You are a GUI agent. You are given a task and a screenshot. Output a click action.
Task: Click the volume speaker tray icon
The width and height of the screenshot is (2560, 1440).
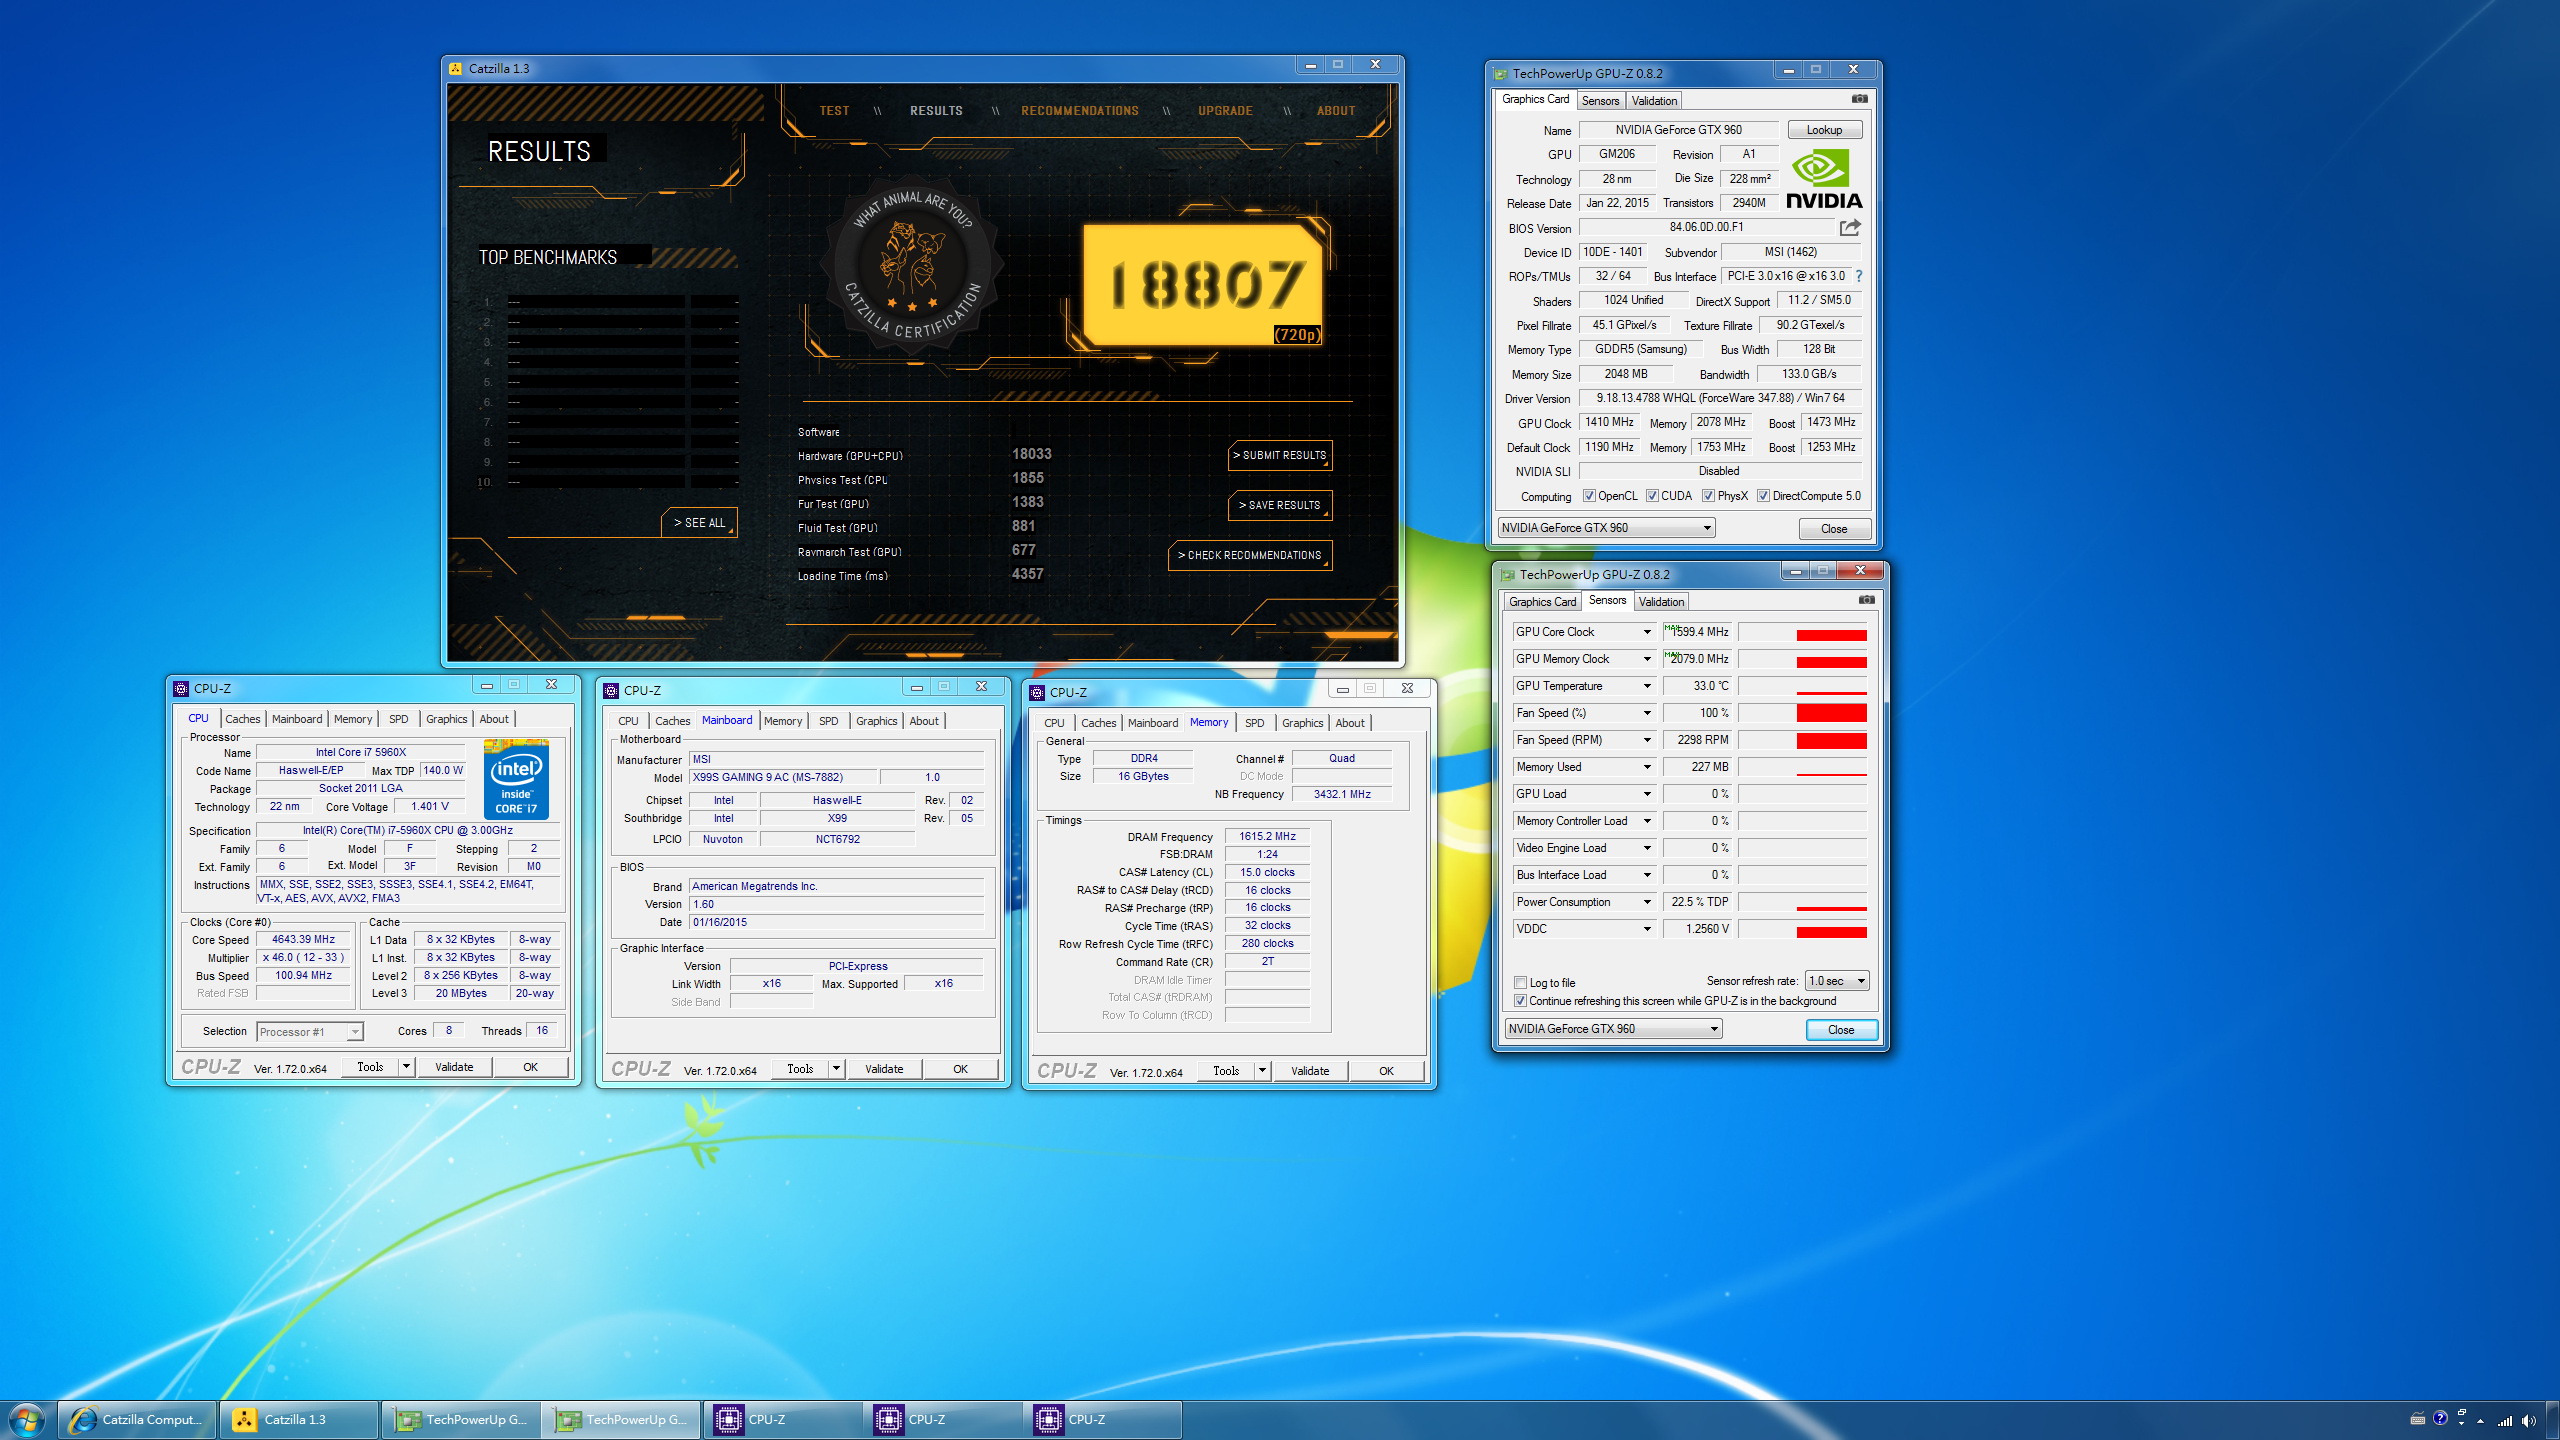[2529, 1420]
